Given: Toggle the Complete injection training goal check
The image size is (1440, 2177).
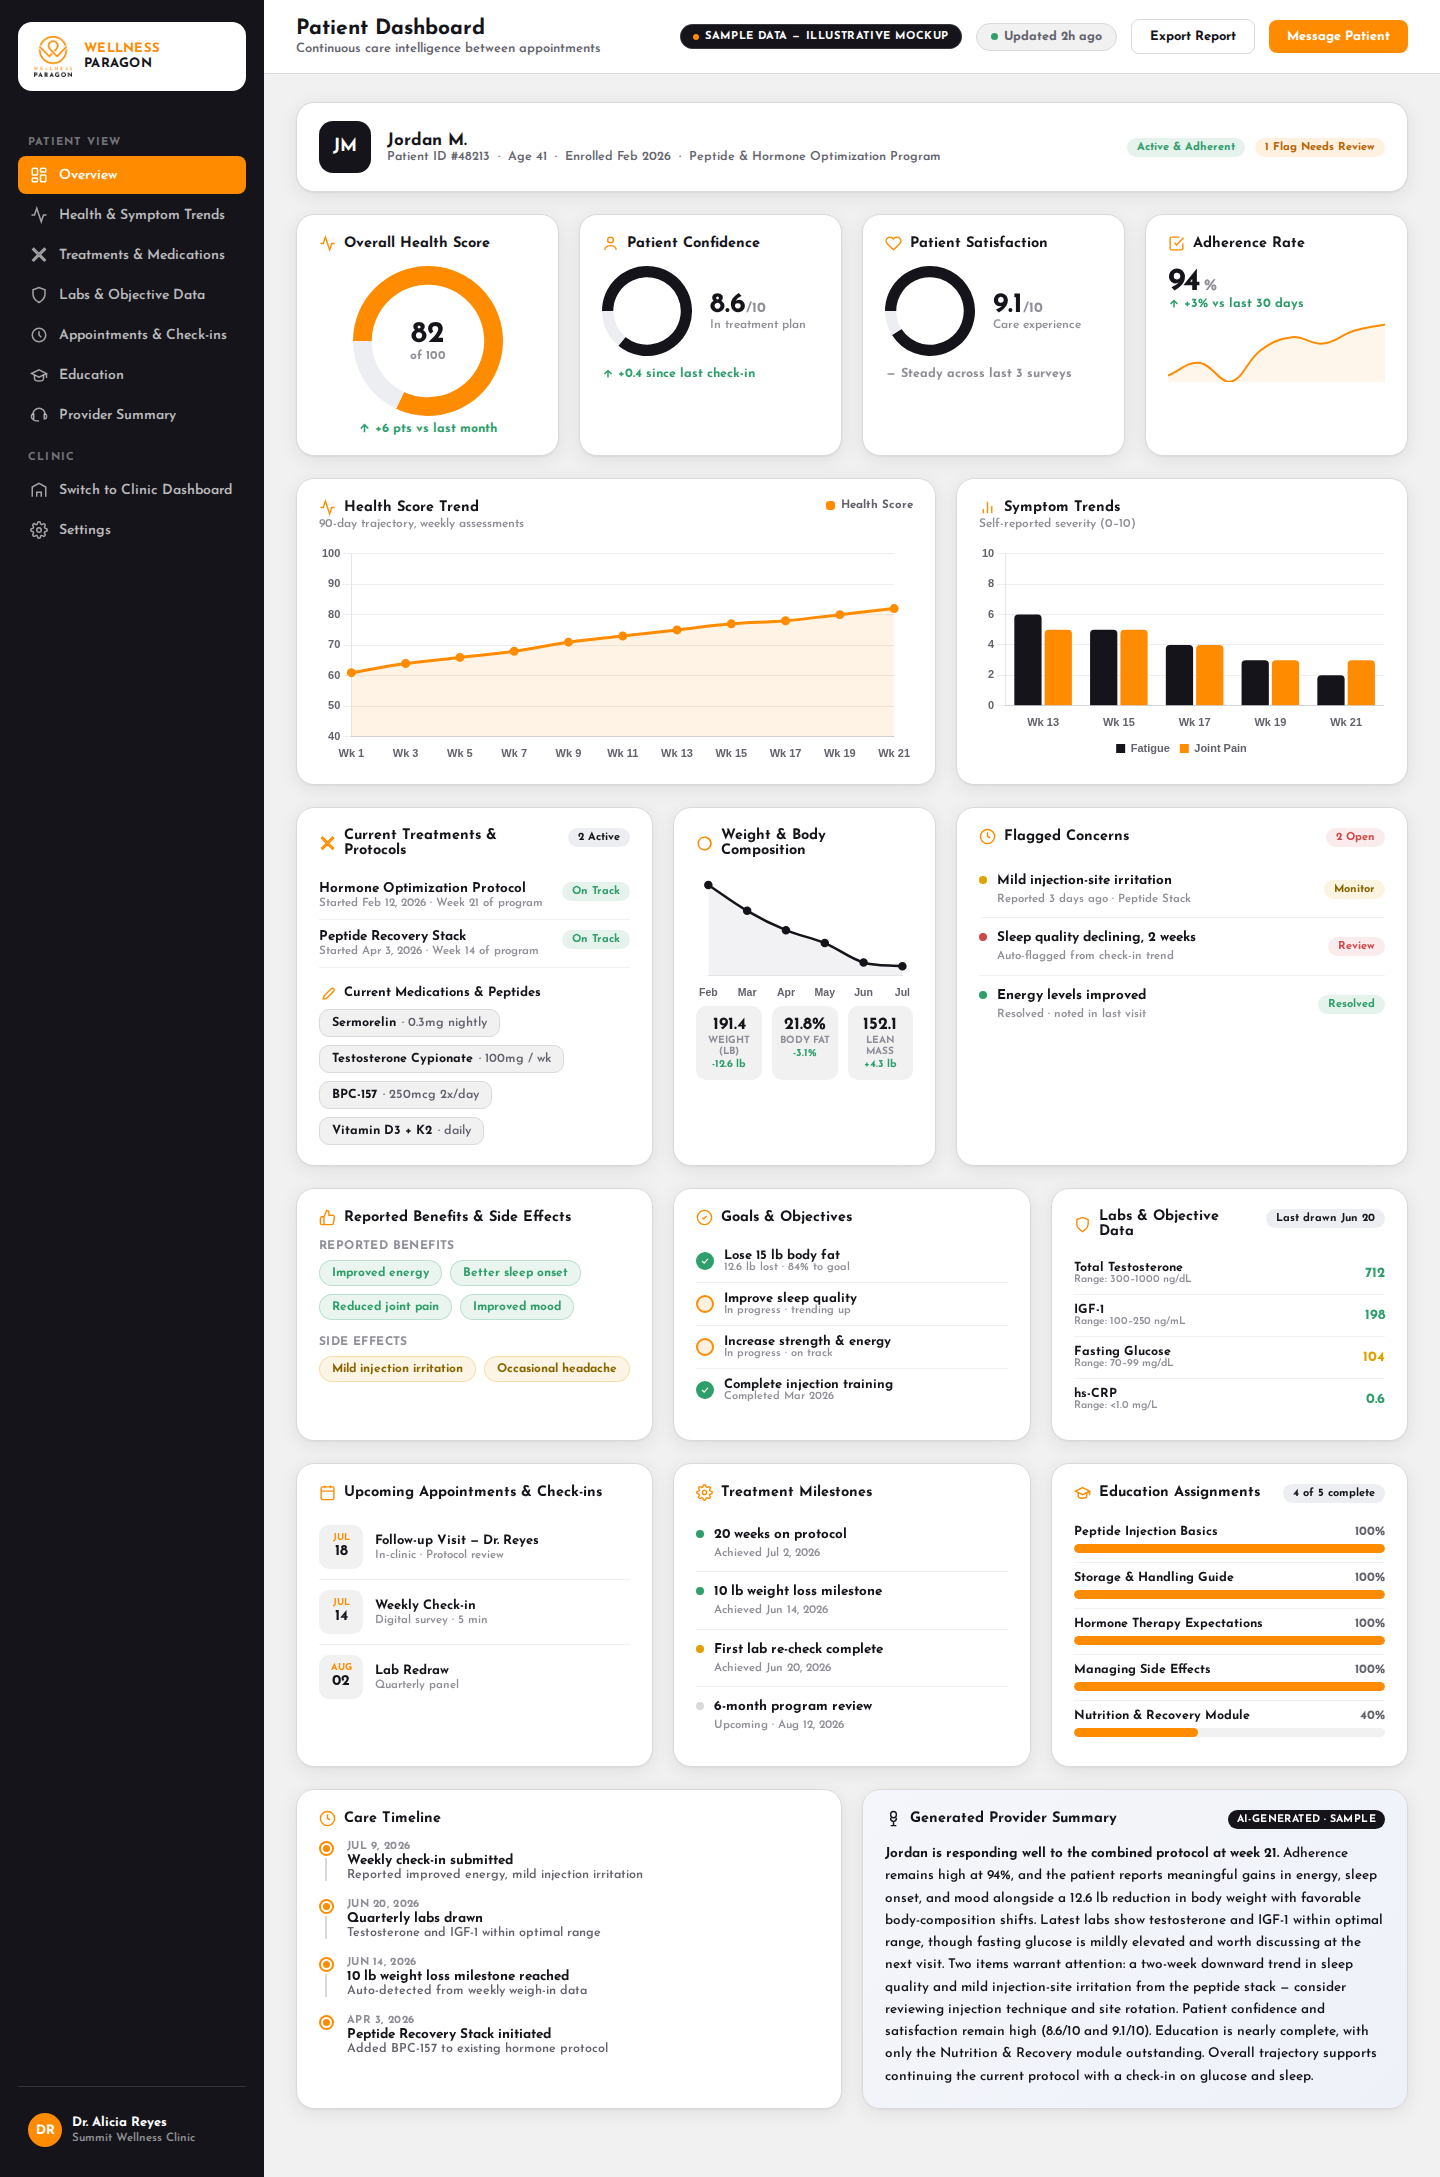Looking at the screenshot, I should (705, 1390).
